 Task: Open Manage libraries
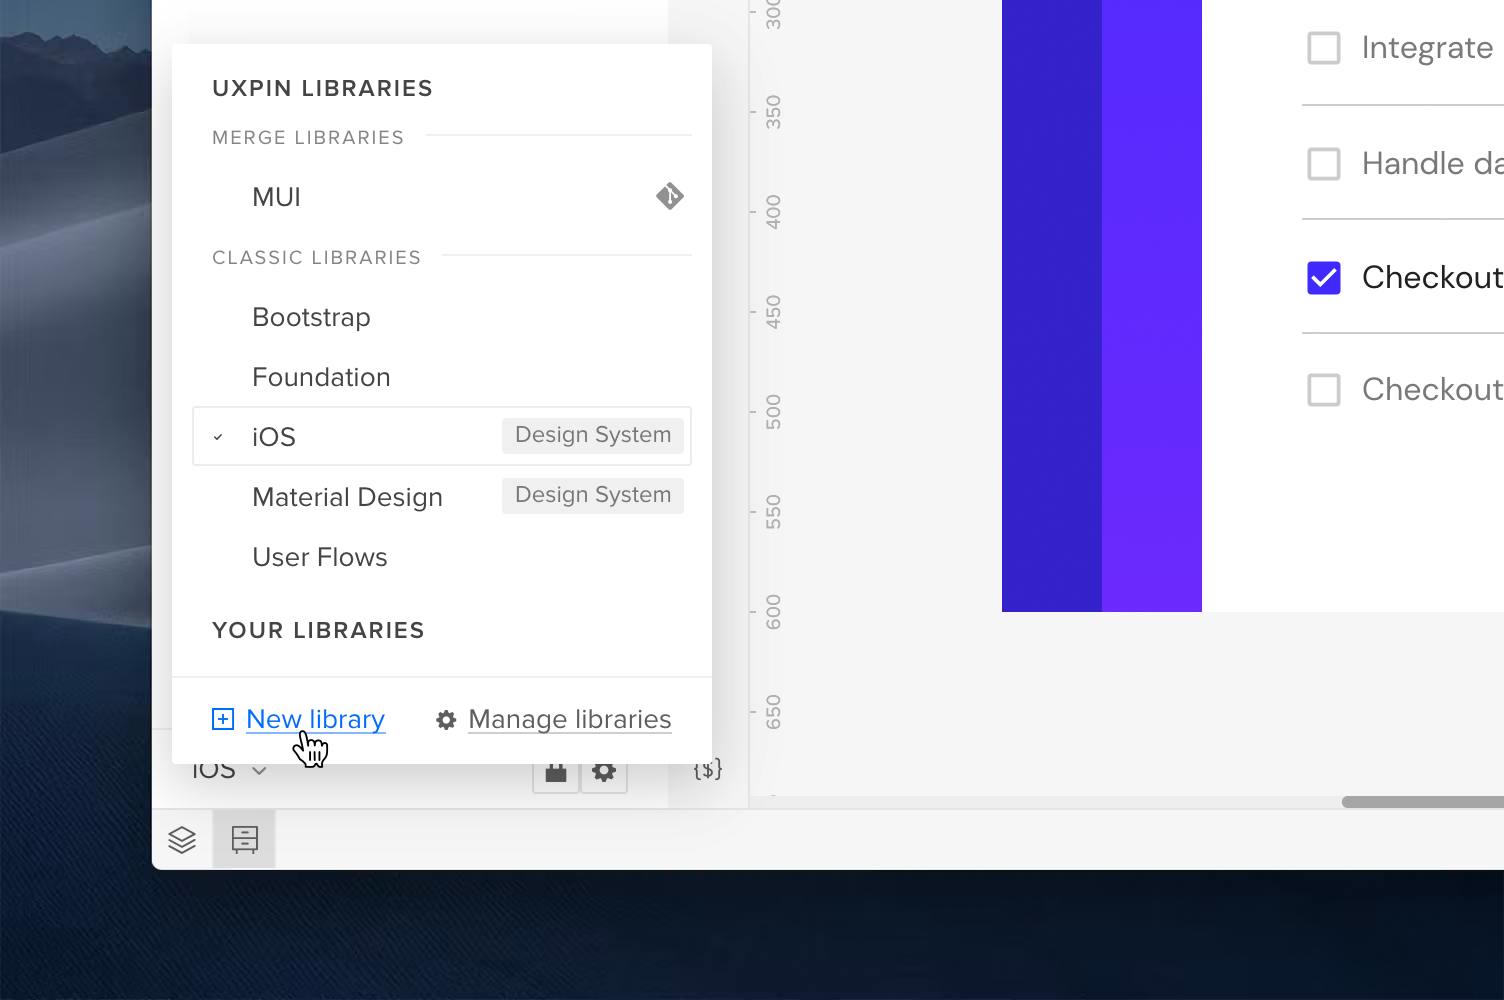(568, 719)
